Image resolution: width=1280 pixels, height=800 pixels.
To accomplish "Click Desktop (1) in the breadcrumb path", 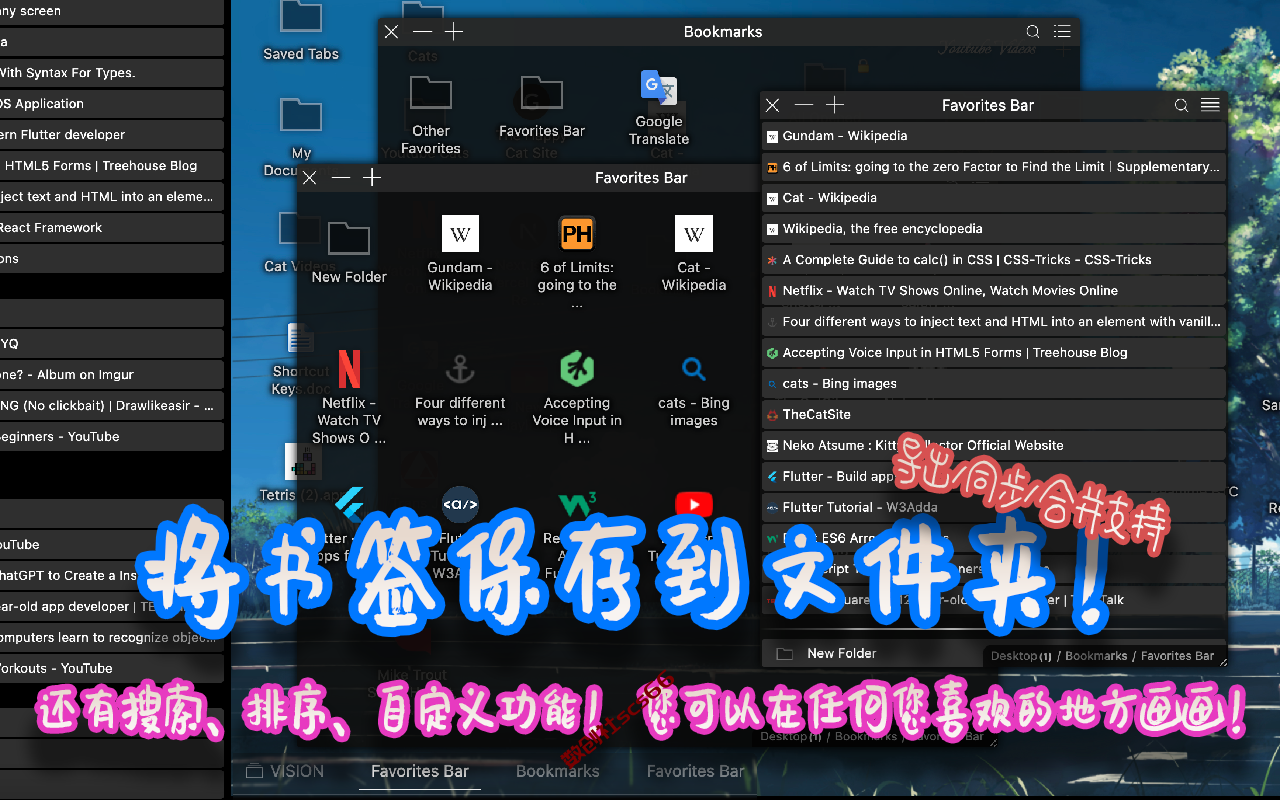I will coord(1022,656).
